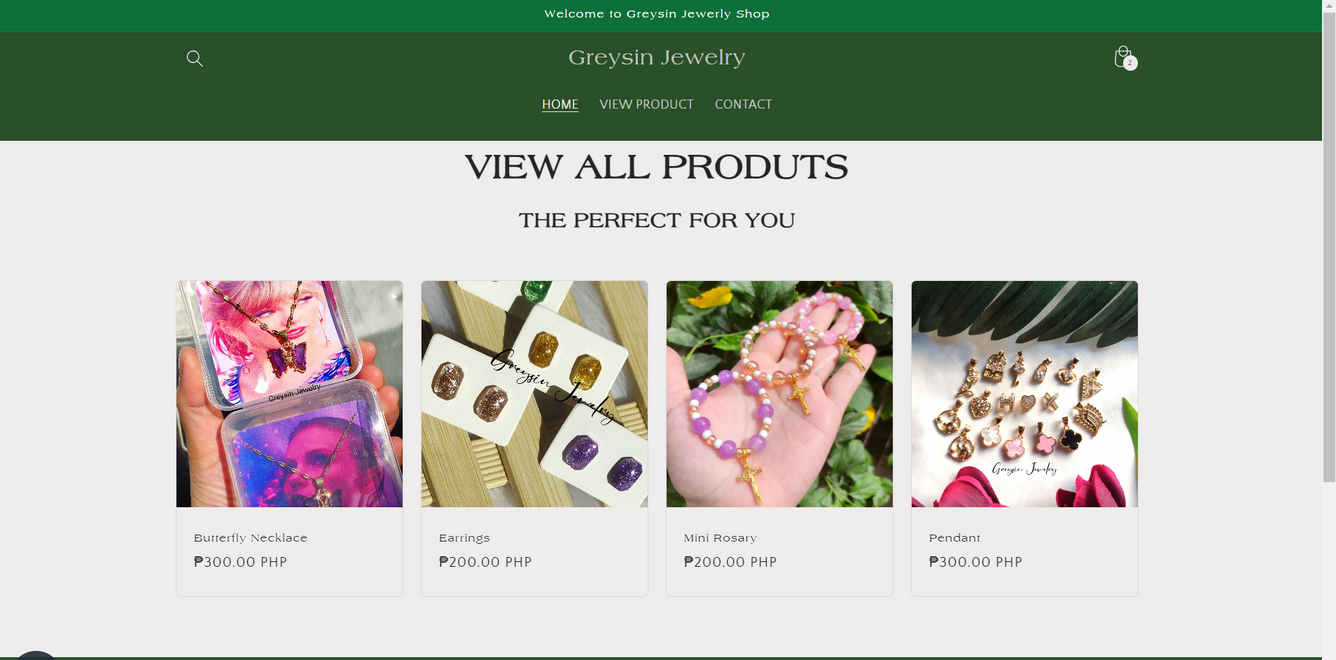This screenshot has width=1336, height=660.
Task: Open the search magnifier icon
Action: pyautogui.click(x=195, y=58)
